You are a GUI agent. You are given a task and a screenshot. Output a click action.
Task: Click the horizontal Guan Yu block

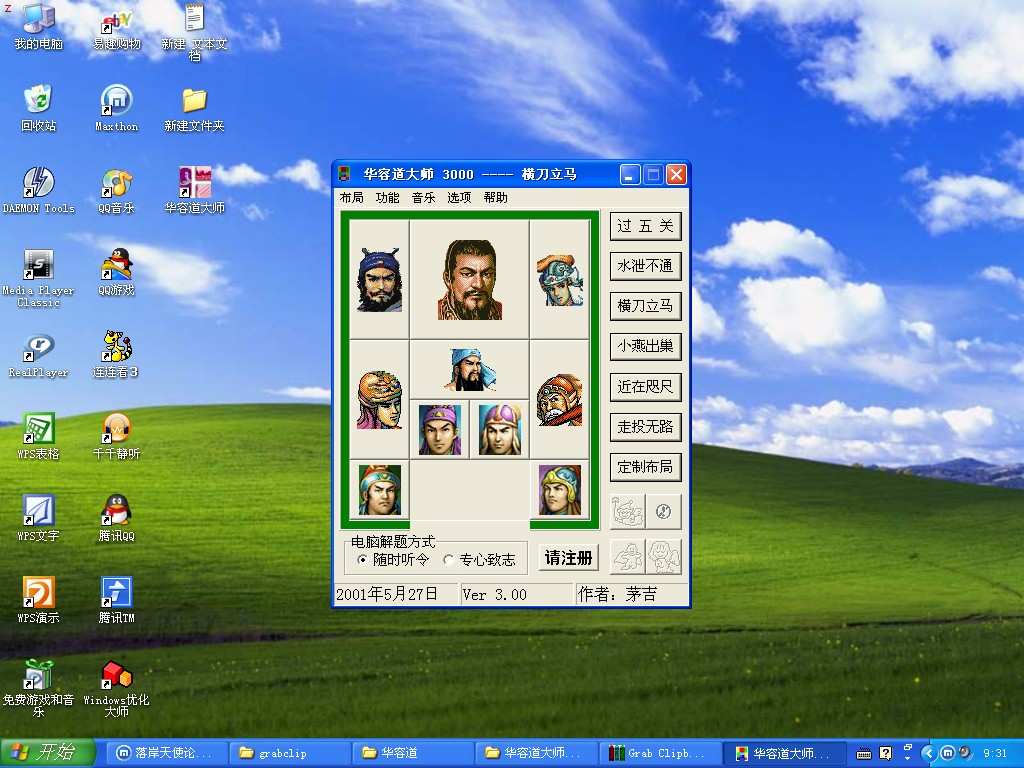(470, 369)
